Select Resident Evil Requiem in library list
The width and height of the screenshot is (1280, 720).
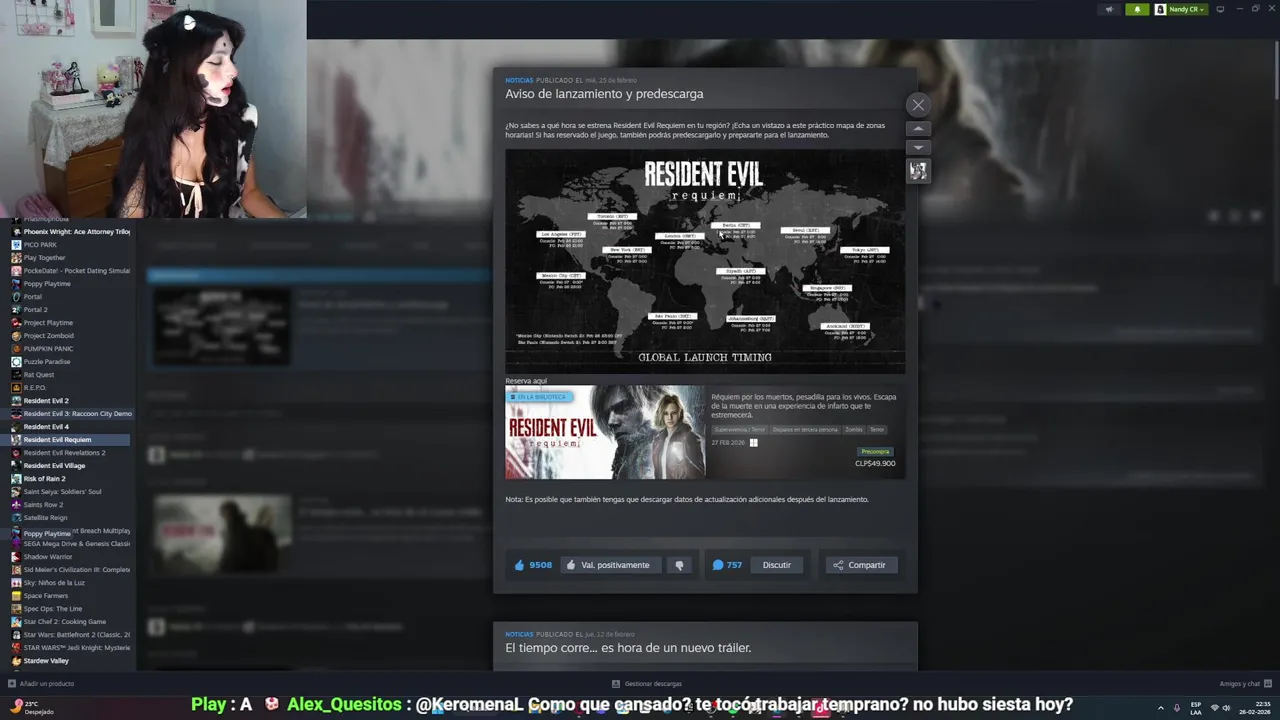click(x=70, y=440)
